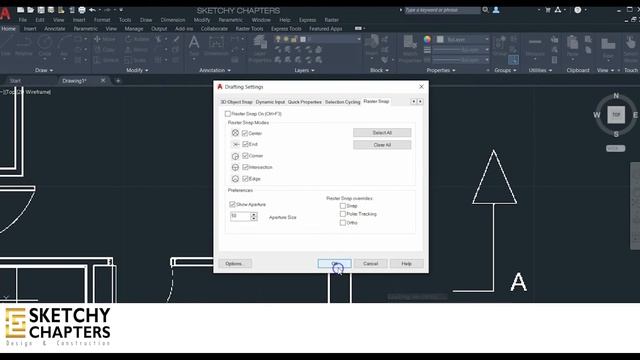
Task: Click the shopping cart icon in title bar
Action: coord(548,10)
